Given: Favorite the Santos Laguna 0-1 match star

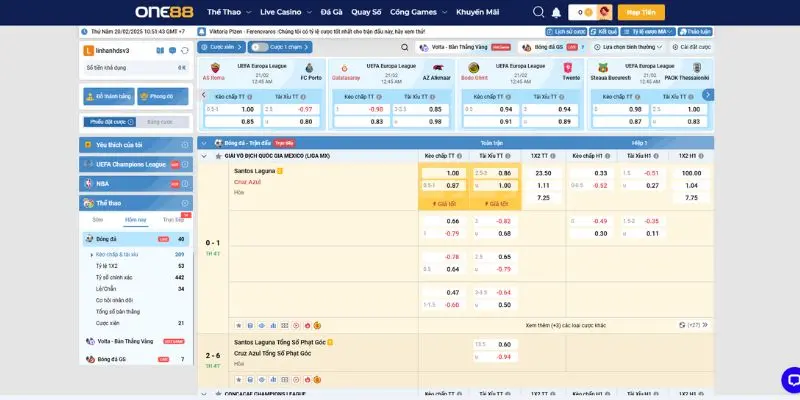Looking at the screenshot, I should coord(238,325).
